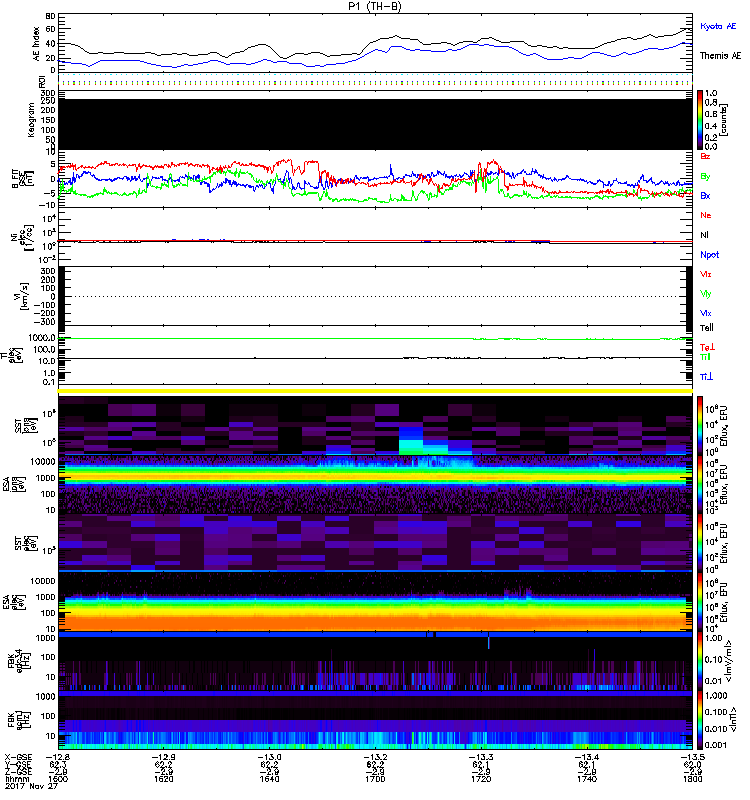Click the 1740 time tick label
Viewport: 750px width, 800px height.
point(587,779)
